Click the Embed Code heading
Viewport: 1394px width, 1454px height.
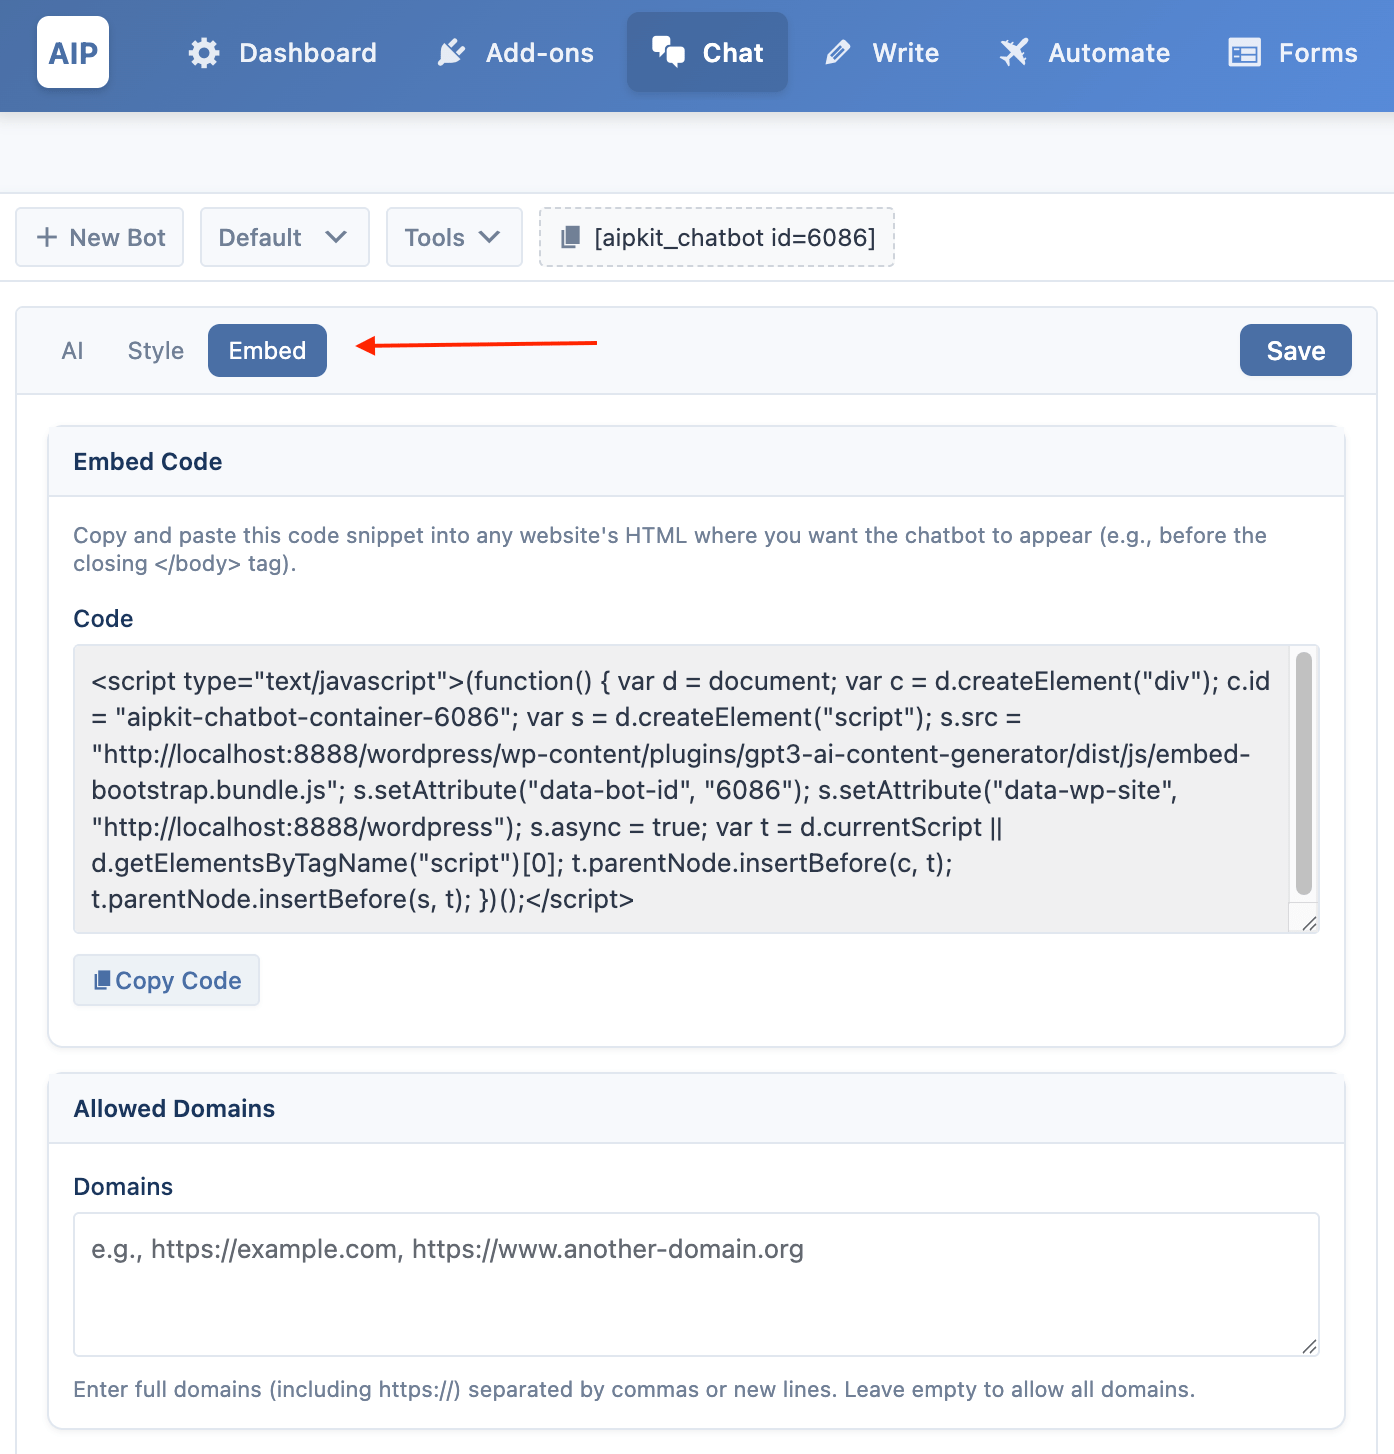(x=148, y=462)
